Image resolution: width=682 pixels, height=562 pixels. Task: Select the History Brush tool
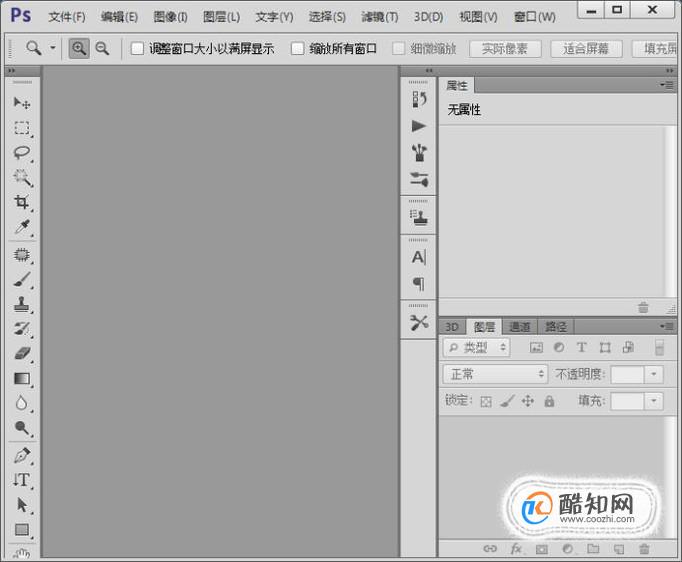coord(22,329)
